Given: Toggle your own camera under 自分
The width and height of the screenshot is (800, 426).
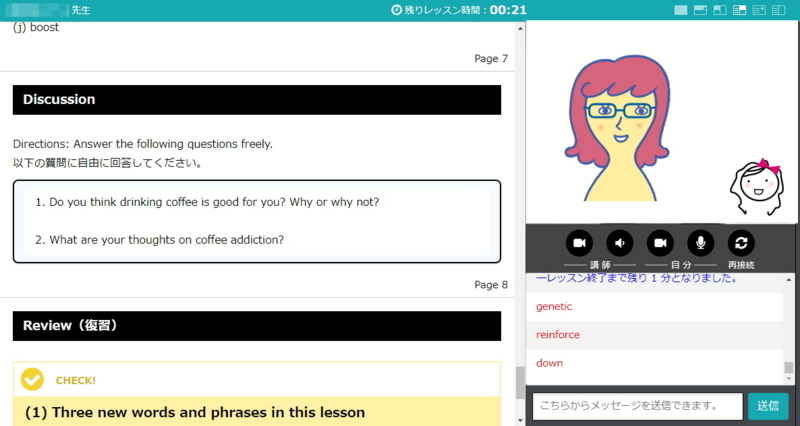Looking at the screenshot, I should click(660, 243).
